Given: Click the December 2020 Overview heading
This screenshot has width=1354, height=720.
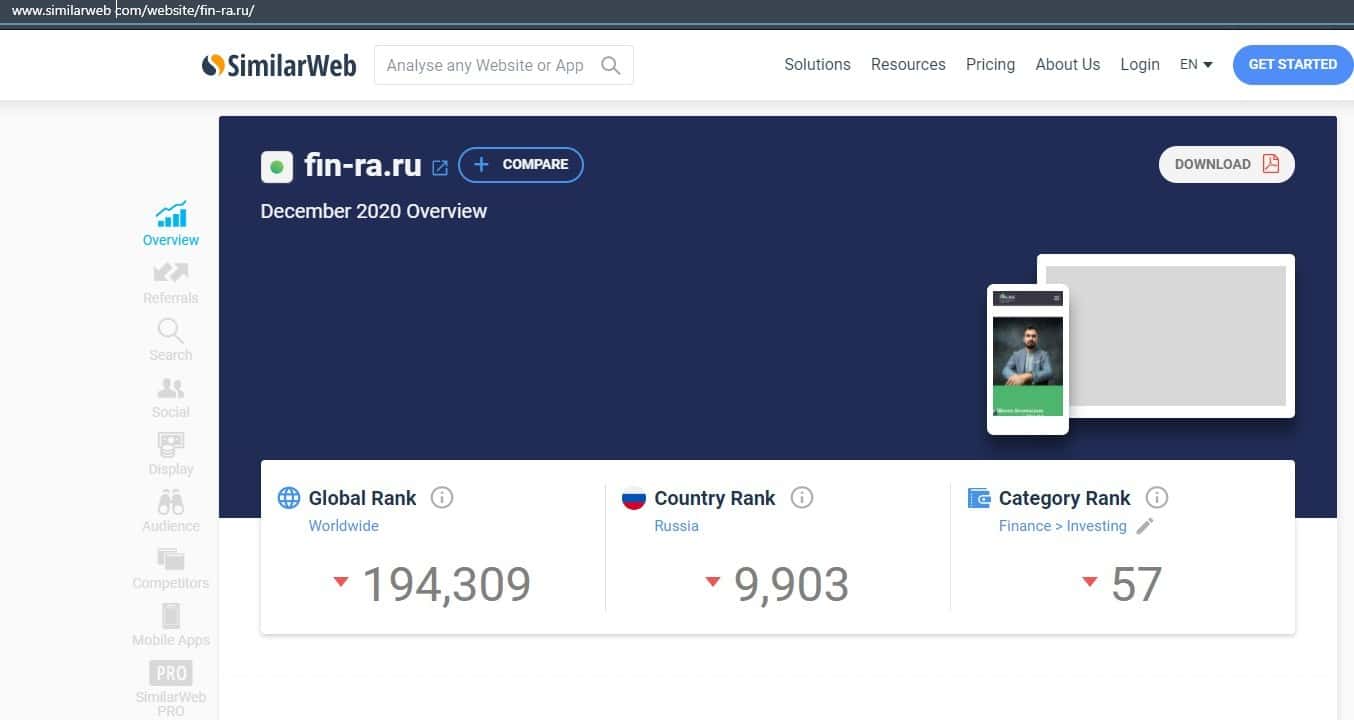Looking at the screenshot, I should click(374, 211).
